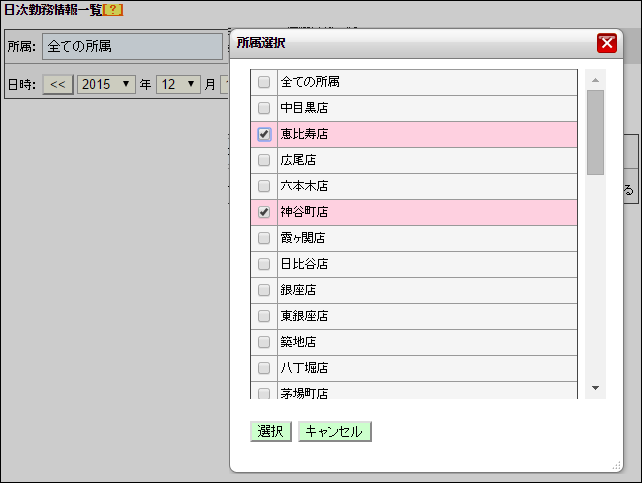
Task: Open the year dropdown showing 2015
Action: [x=106, y=84]
